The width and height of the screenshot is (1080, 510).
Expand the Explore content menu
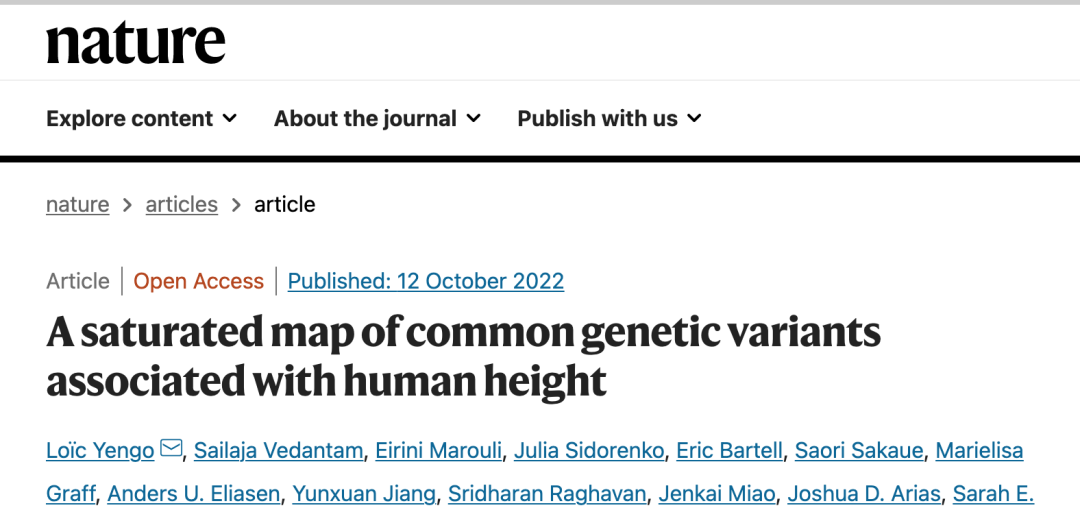141,119
